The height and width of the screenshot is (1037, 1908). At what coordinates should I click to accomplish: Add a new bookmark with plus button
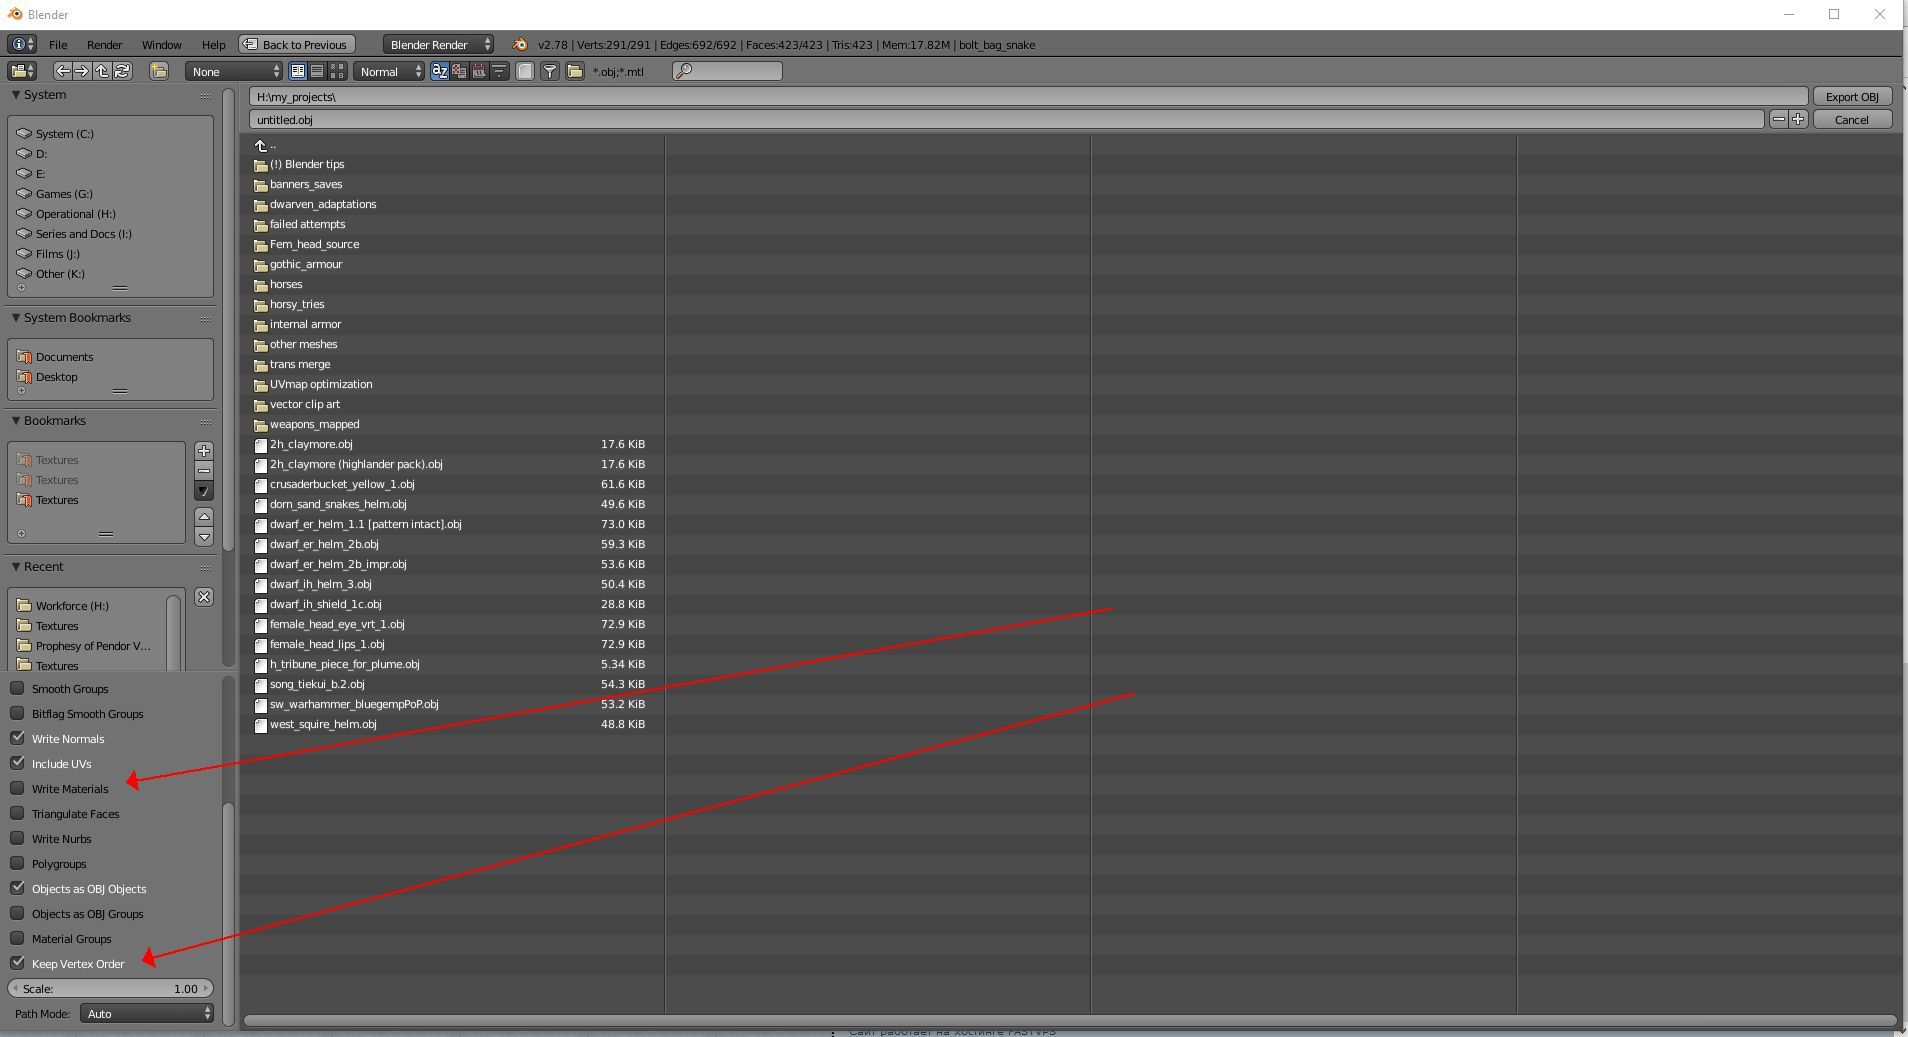[x=204, y=451]
